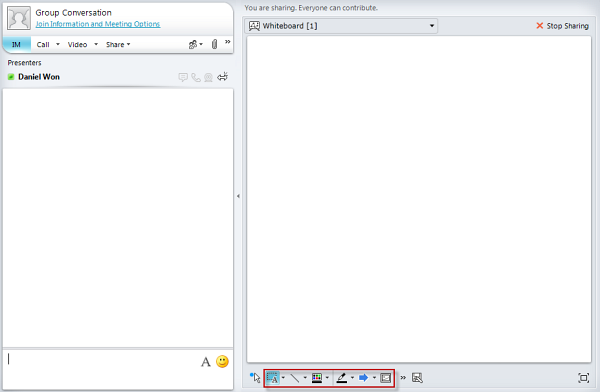Toggle full-screen view of the whiteboard
The image size is (600, 392).
[x=584, y=378]
